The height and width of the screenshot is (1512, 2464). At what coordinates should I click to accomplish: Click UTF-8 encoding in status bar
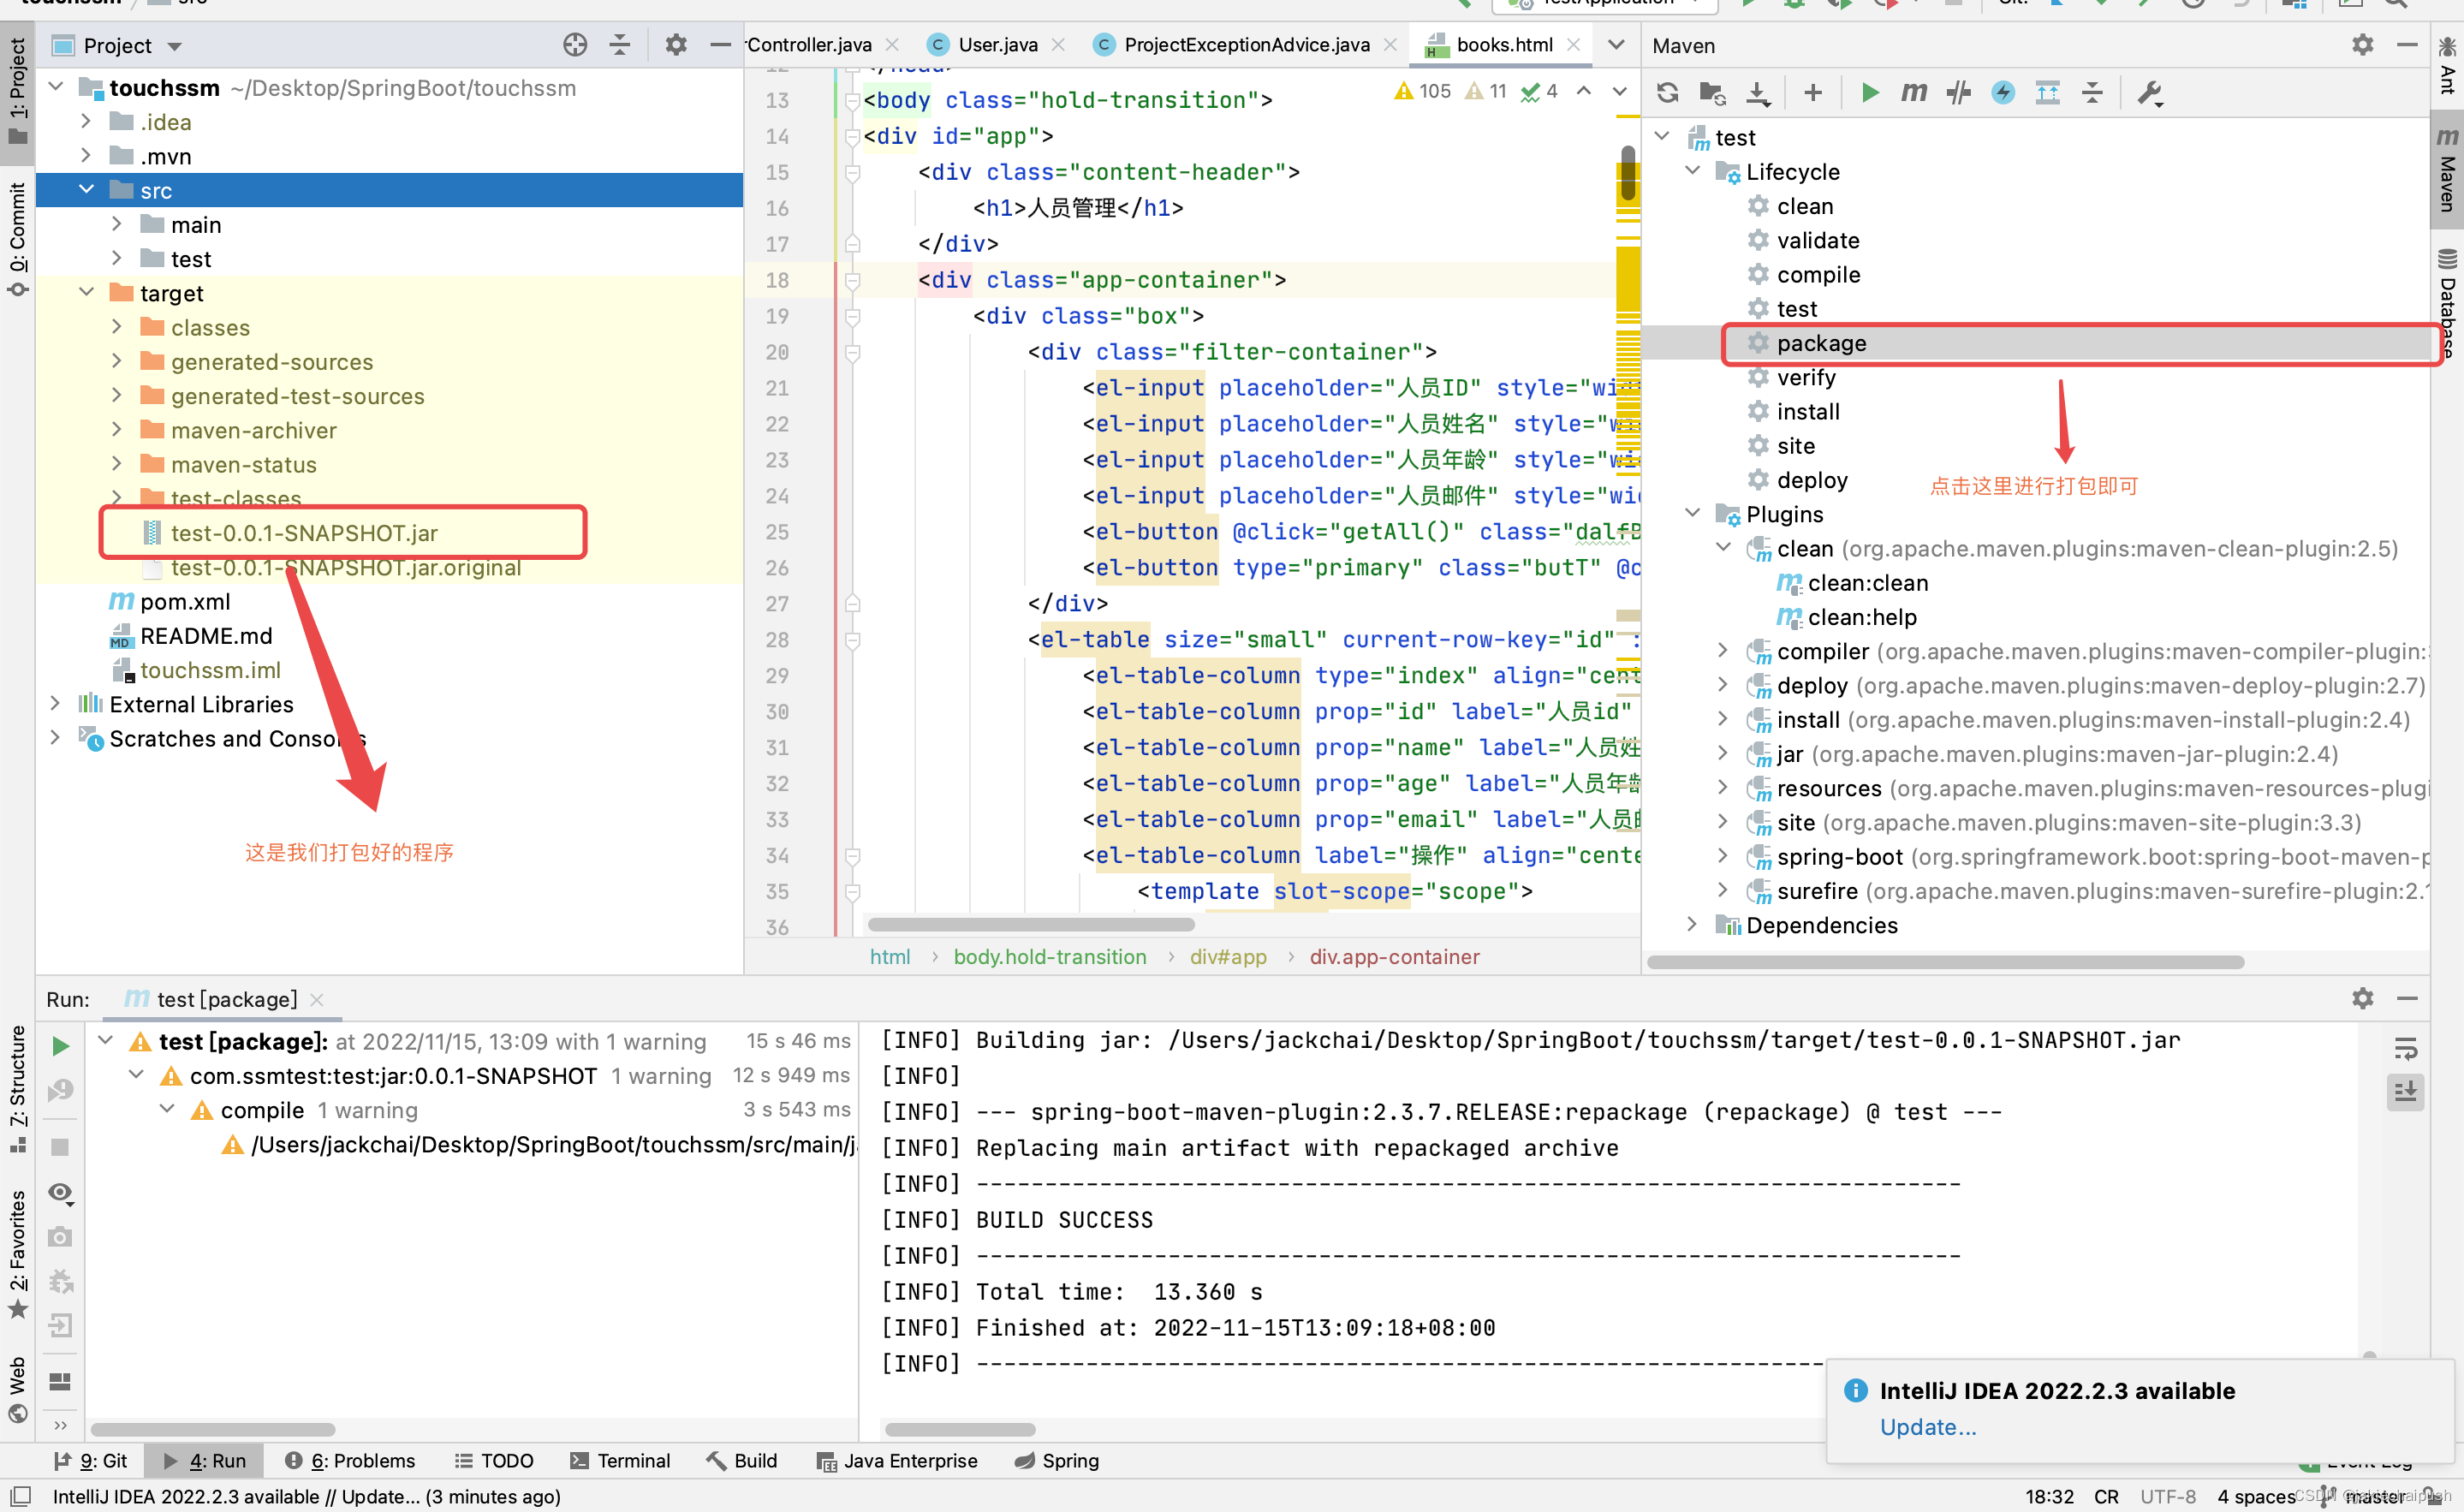pos(2167,1496)
